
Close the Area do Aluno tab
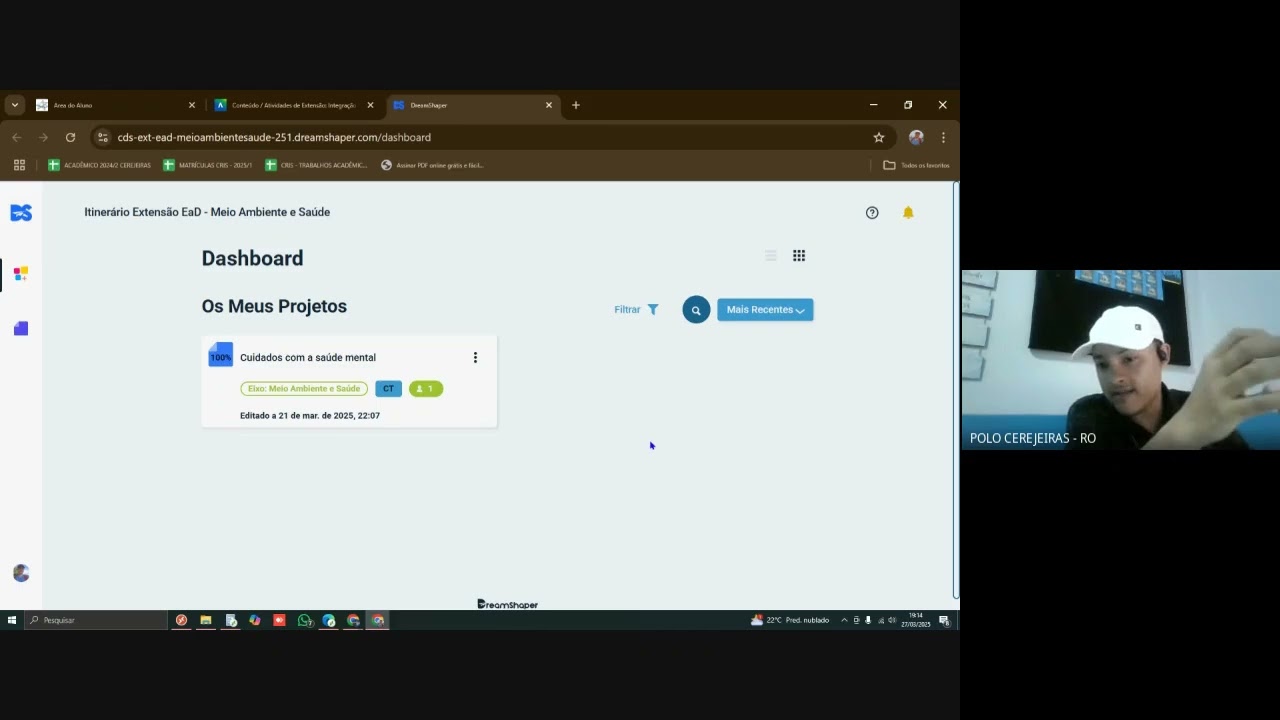pos(192,105)
